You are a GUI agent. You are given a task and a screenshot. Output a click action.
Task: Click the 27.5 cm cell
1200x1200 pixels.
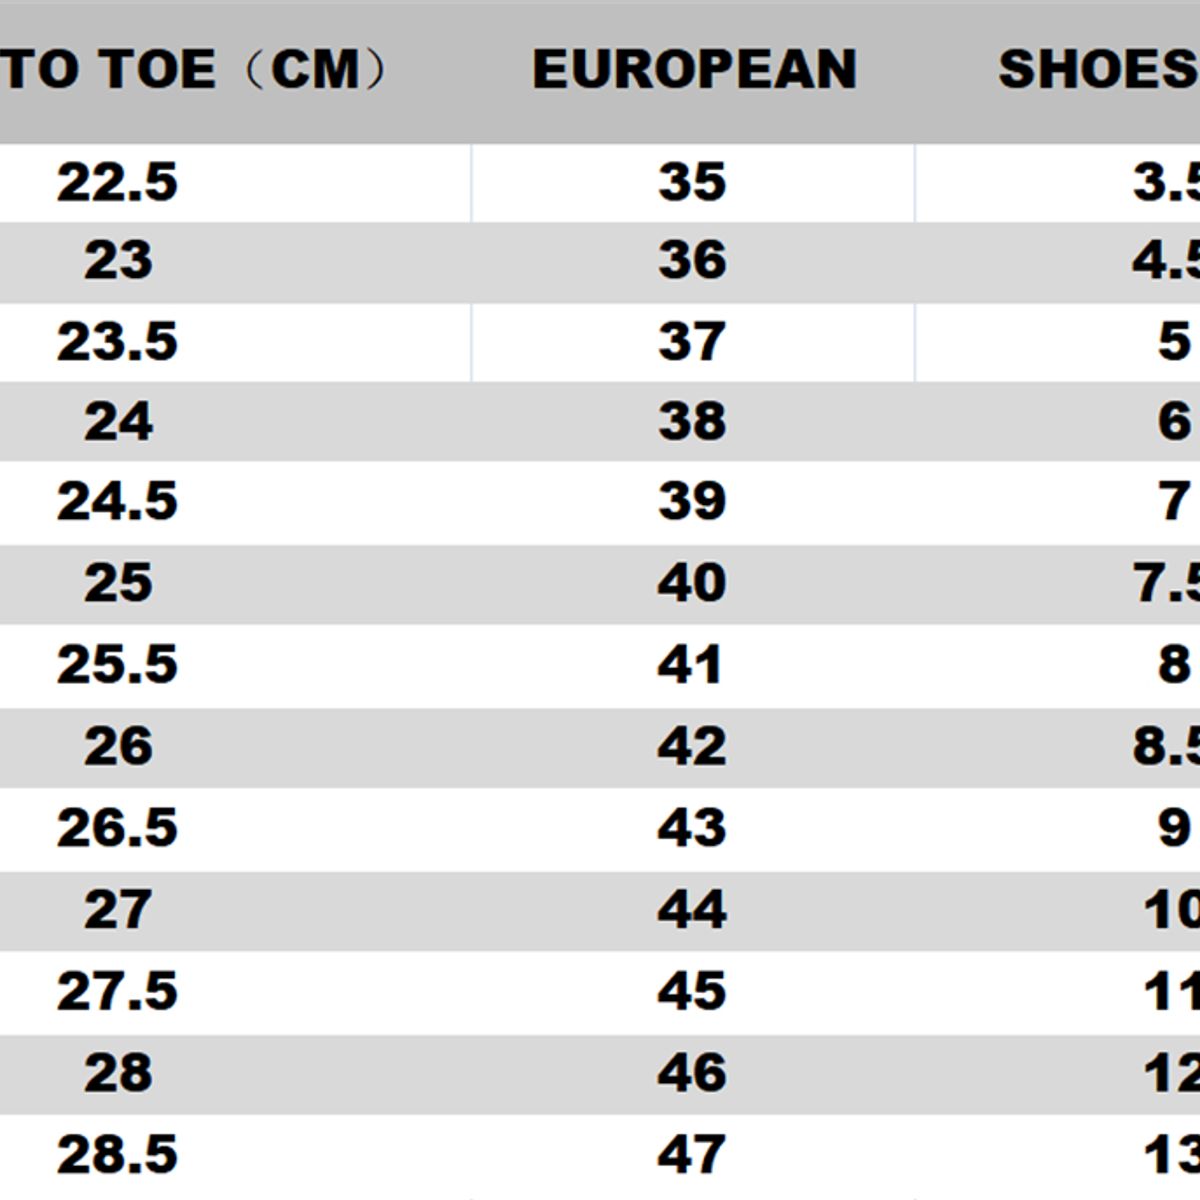pyautogui.click(x=117, y=992)
